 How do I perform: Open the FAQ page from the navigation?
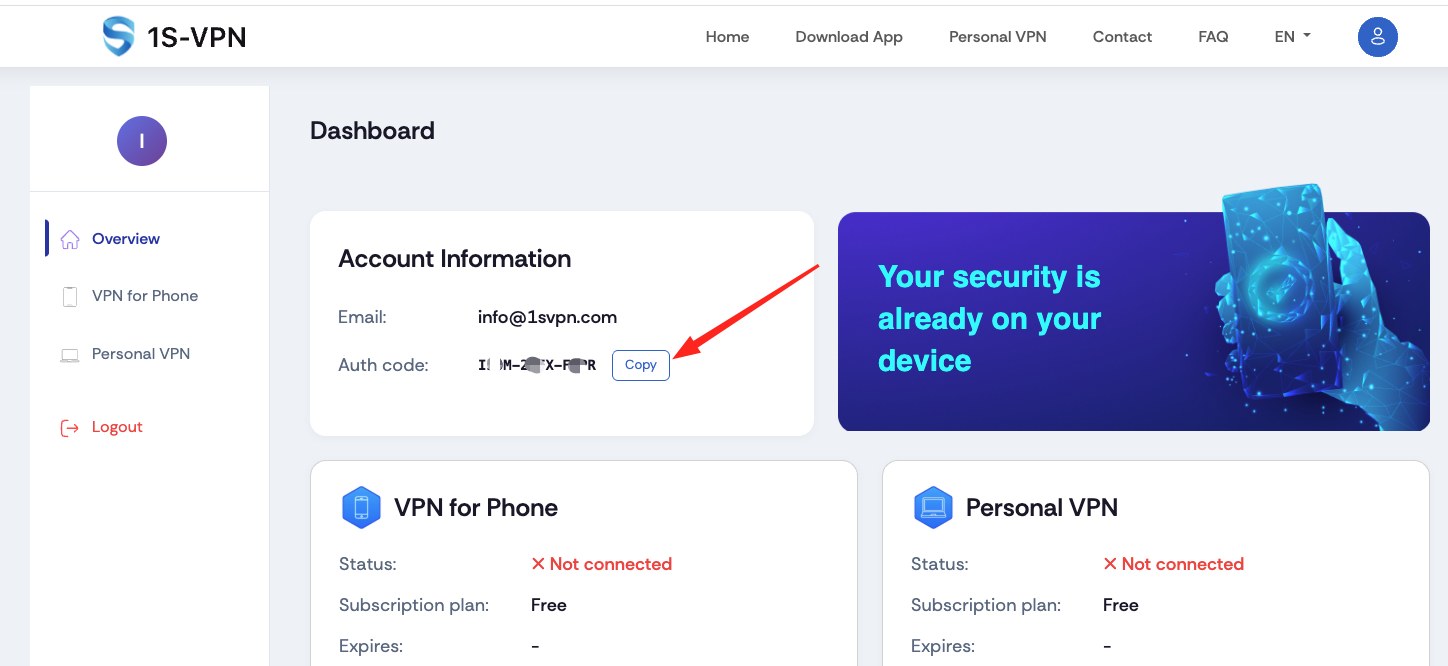point(1213,36)
